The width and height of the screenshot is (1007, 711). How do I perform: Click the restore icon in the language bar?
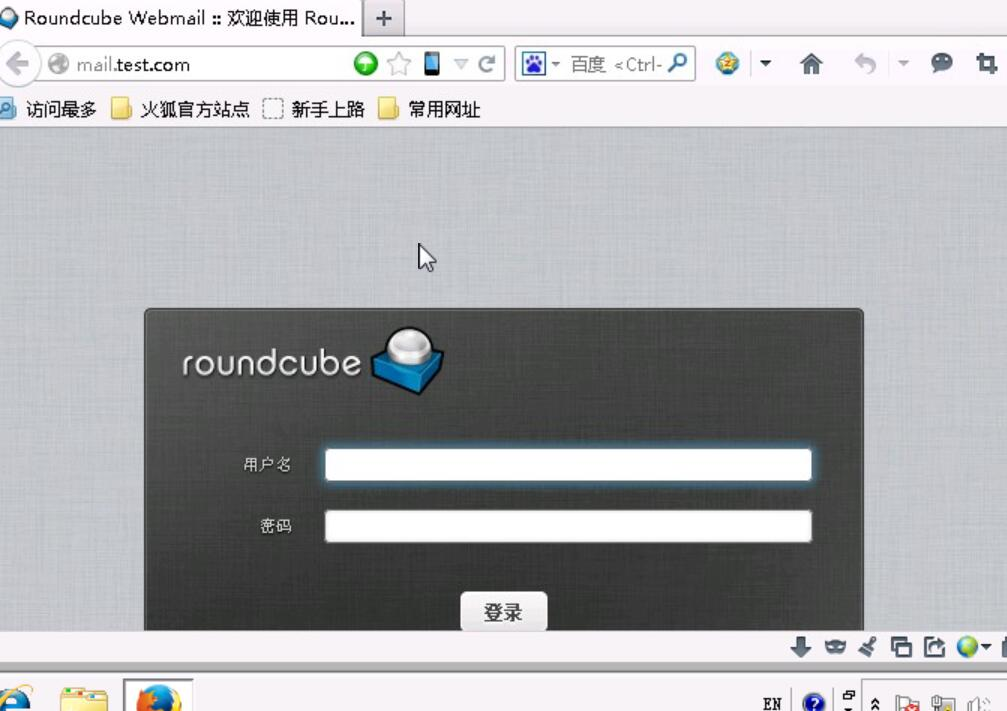pos(848,695)
